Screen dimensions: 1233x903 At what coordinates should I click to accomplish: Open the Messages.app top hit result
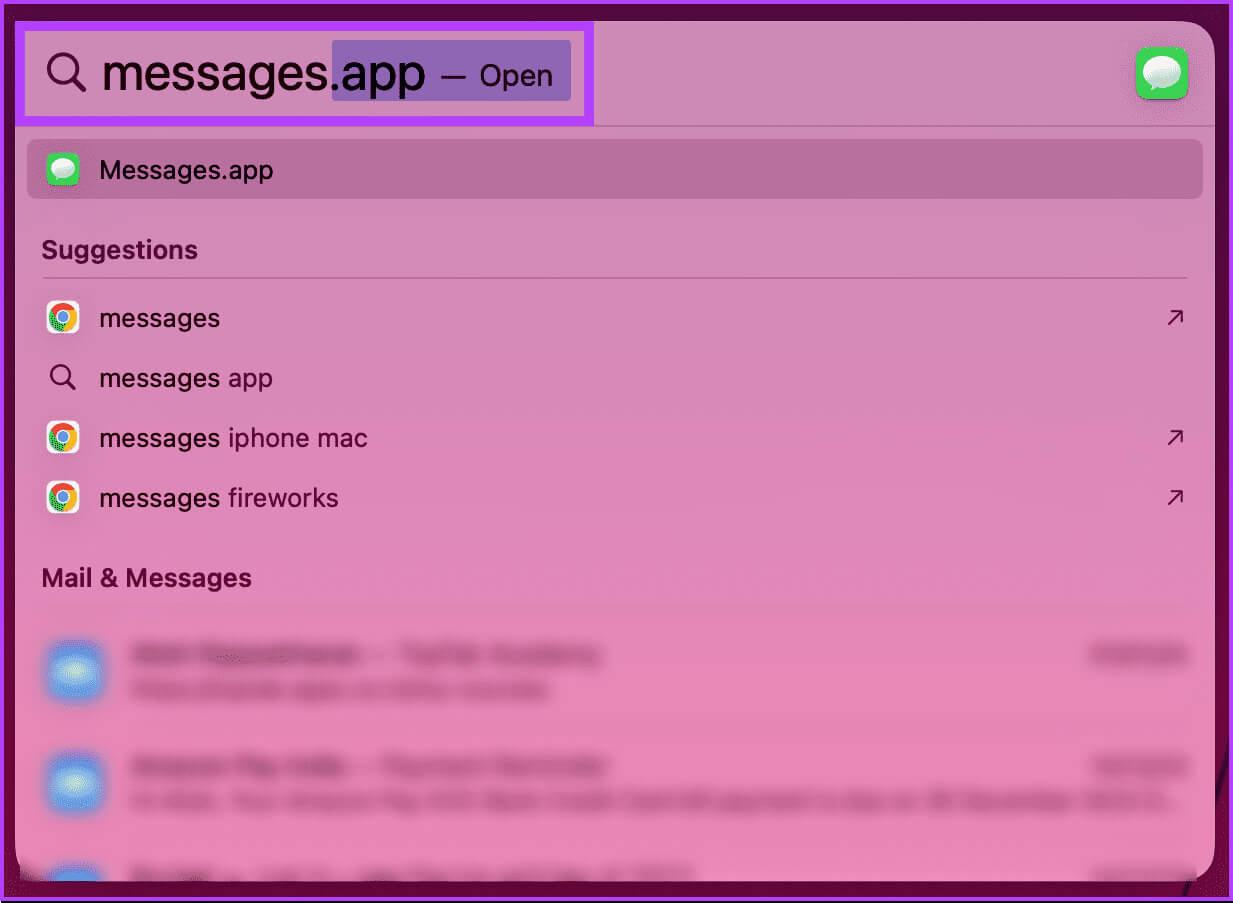click(614, 170)
